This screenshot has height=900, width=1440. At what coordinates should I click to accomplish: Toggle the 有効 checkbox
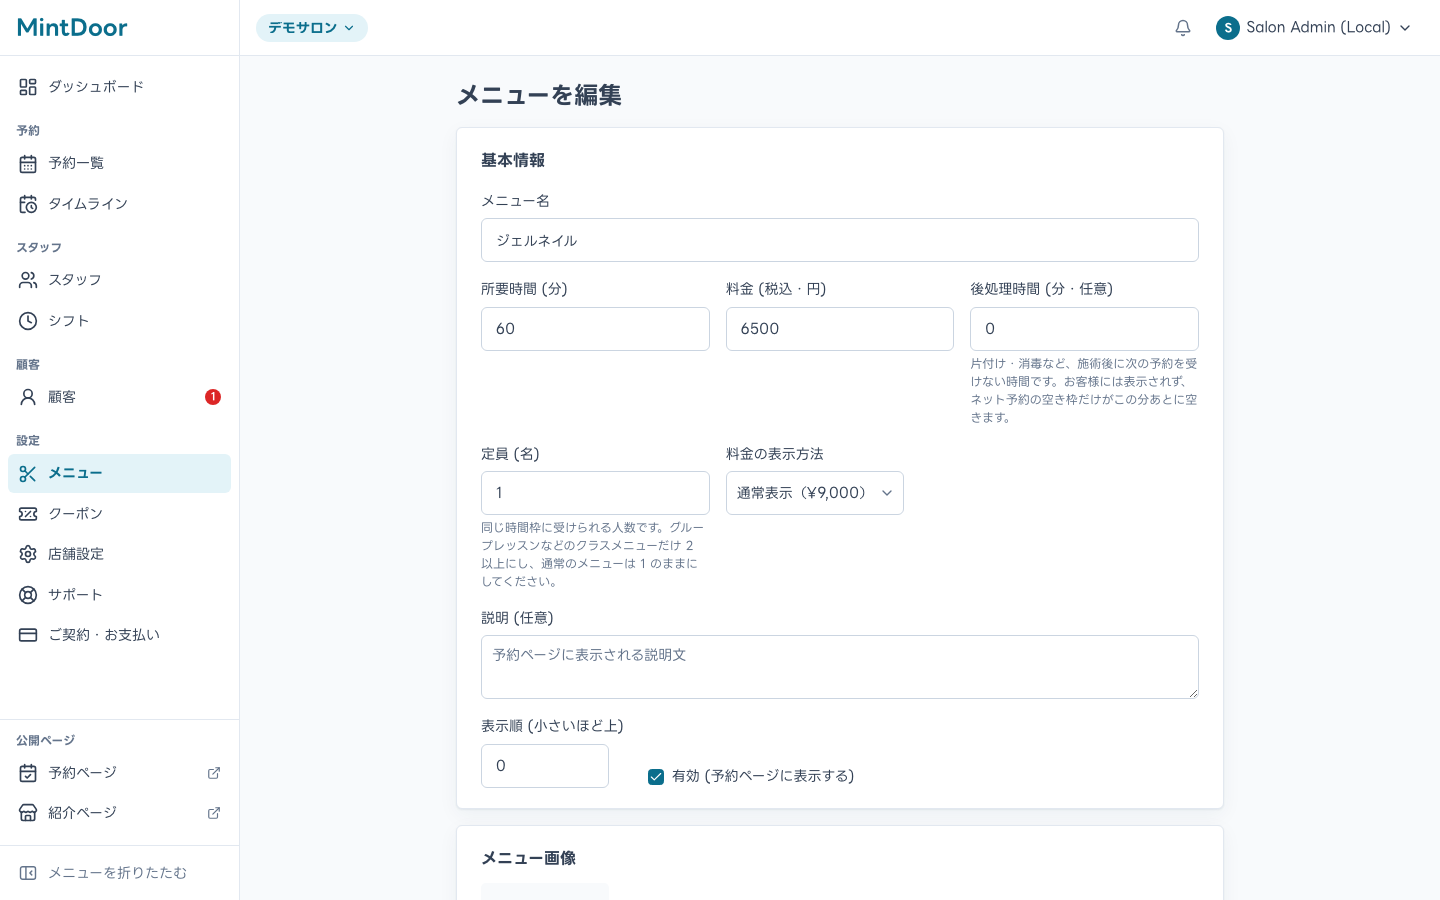point(656,777)
